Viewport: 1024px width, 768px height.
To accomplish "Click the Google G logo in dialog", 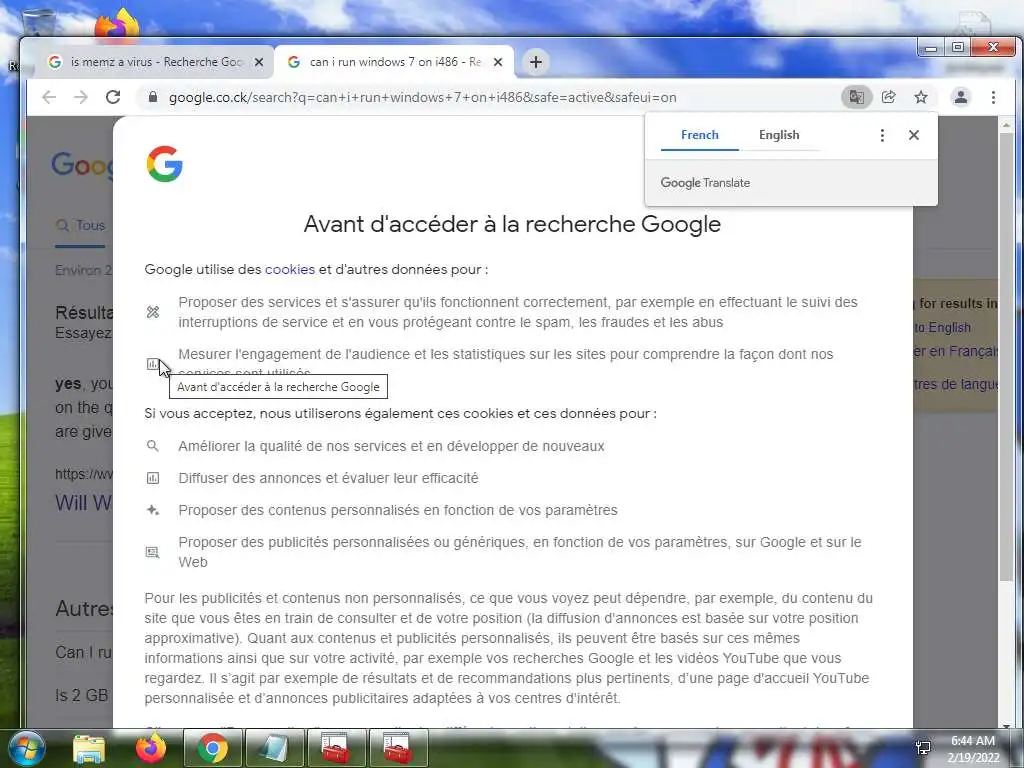I will tap(165, 163).
